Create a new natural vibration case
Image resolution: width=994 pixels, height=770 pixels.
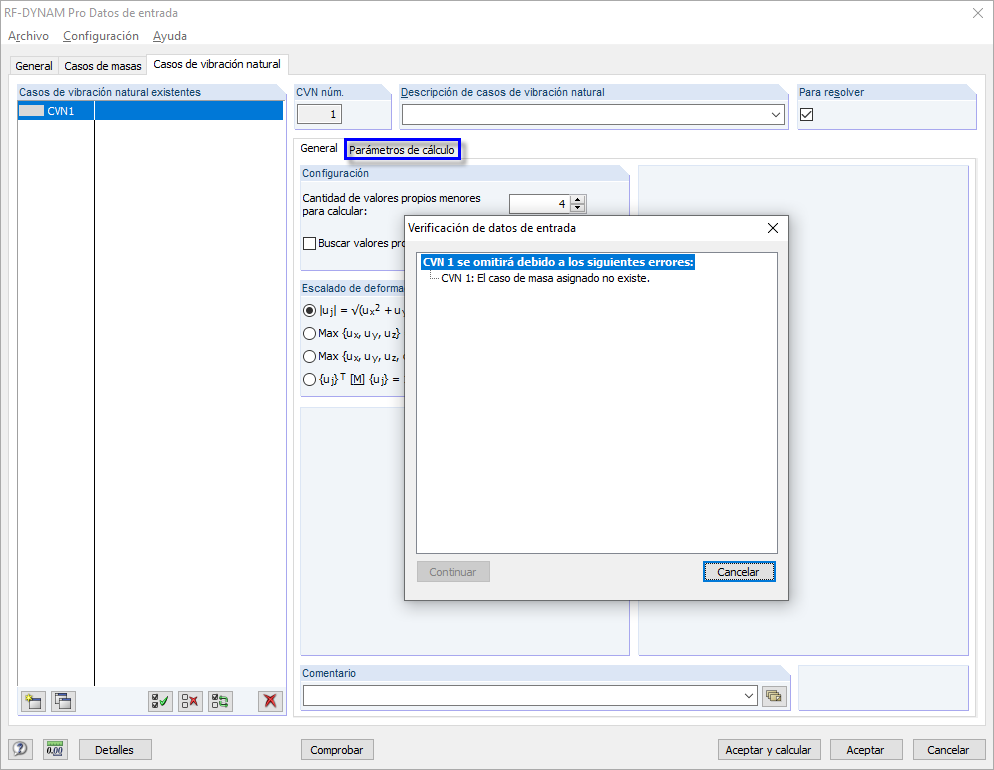[33, 701]
